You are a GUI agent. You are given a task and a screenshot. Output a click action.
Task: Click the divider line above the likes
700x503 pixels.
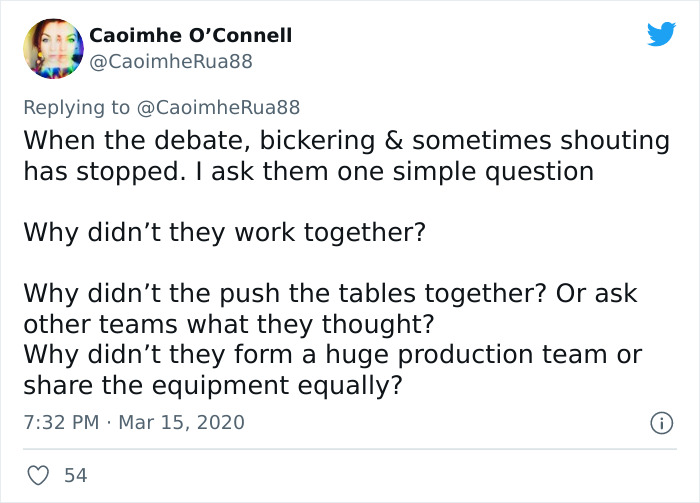349,449
